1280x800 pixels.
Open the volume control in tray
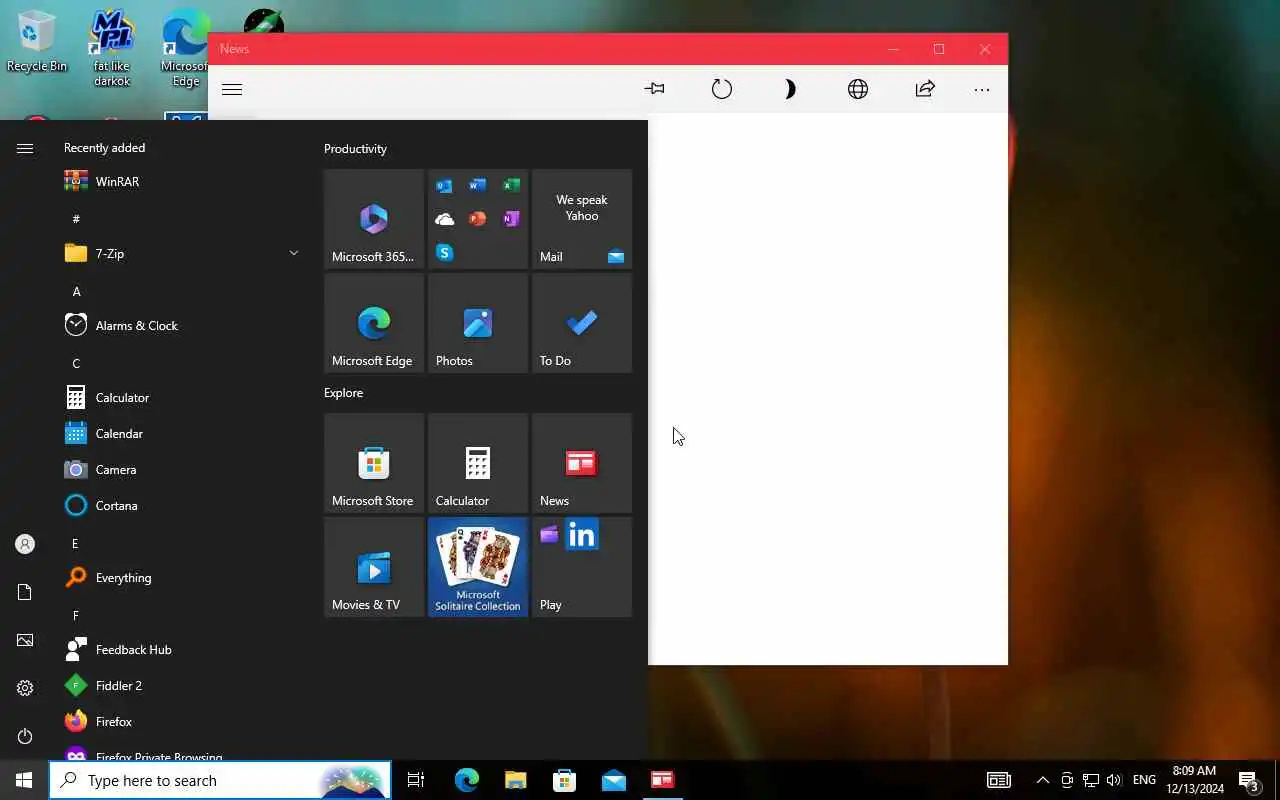pos(1114,780)
